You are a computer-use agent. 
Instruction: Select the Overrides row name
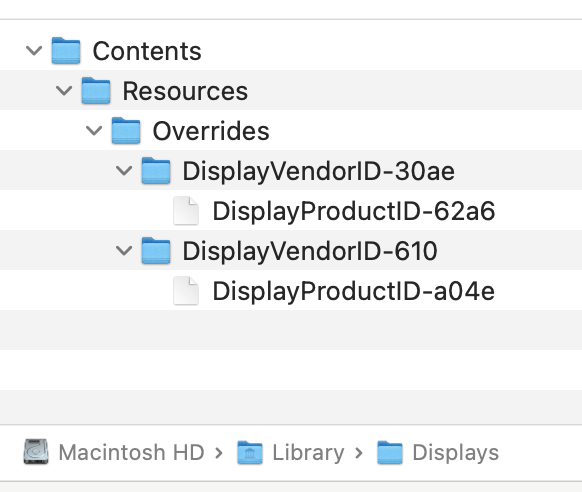211,131
